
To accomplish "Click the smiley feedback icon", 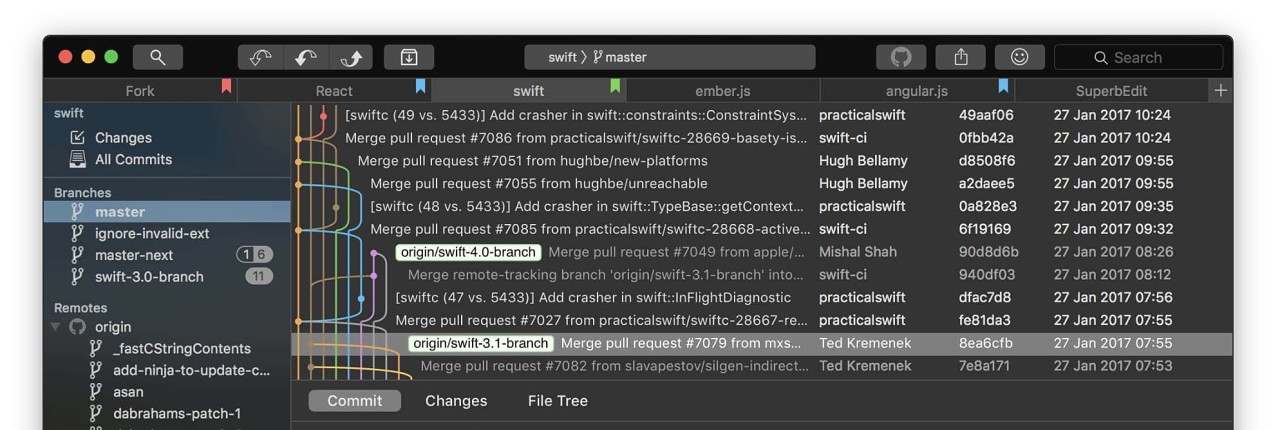I will tap(1019, 57).
